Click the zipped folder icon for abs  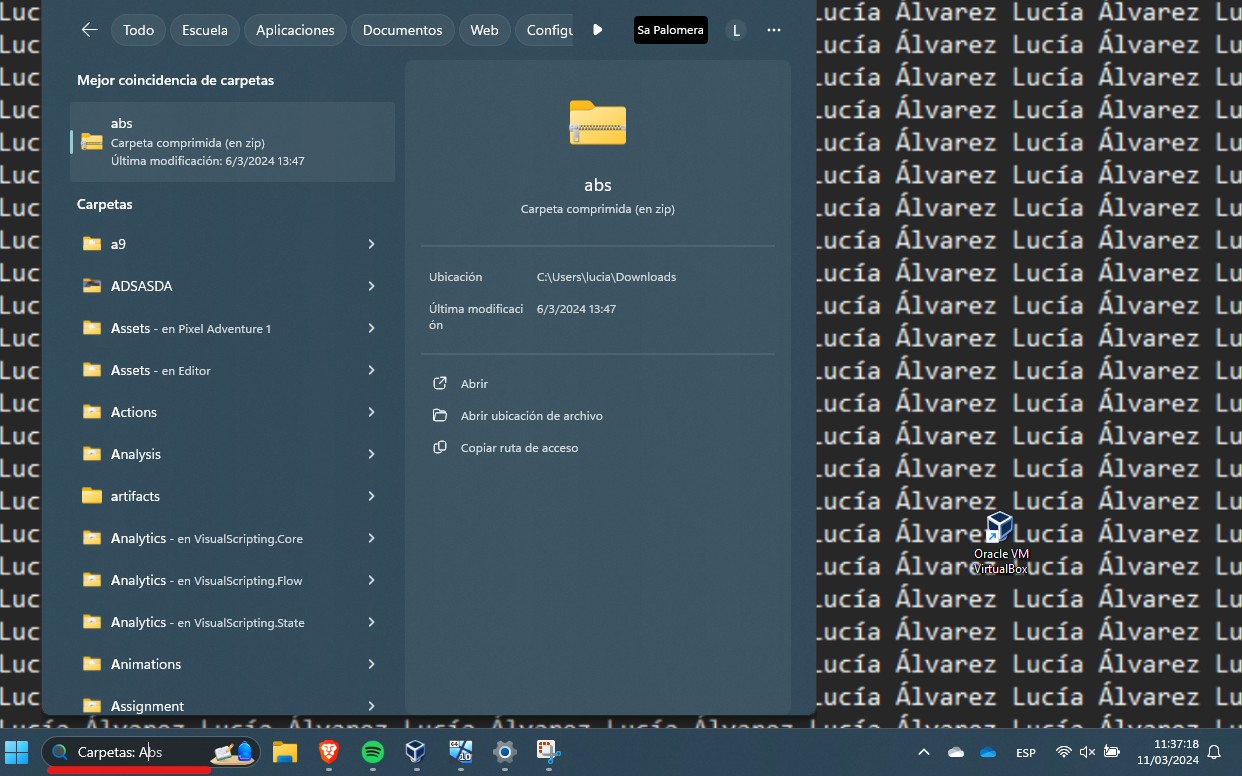[597, 123]
